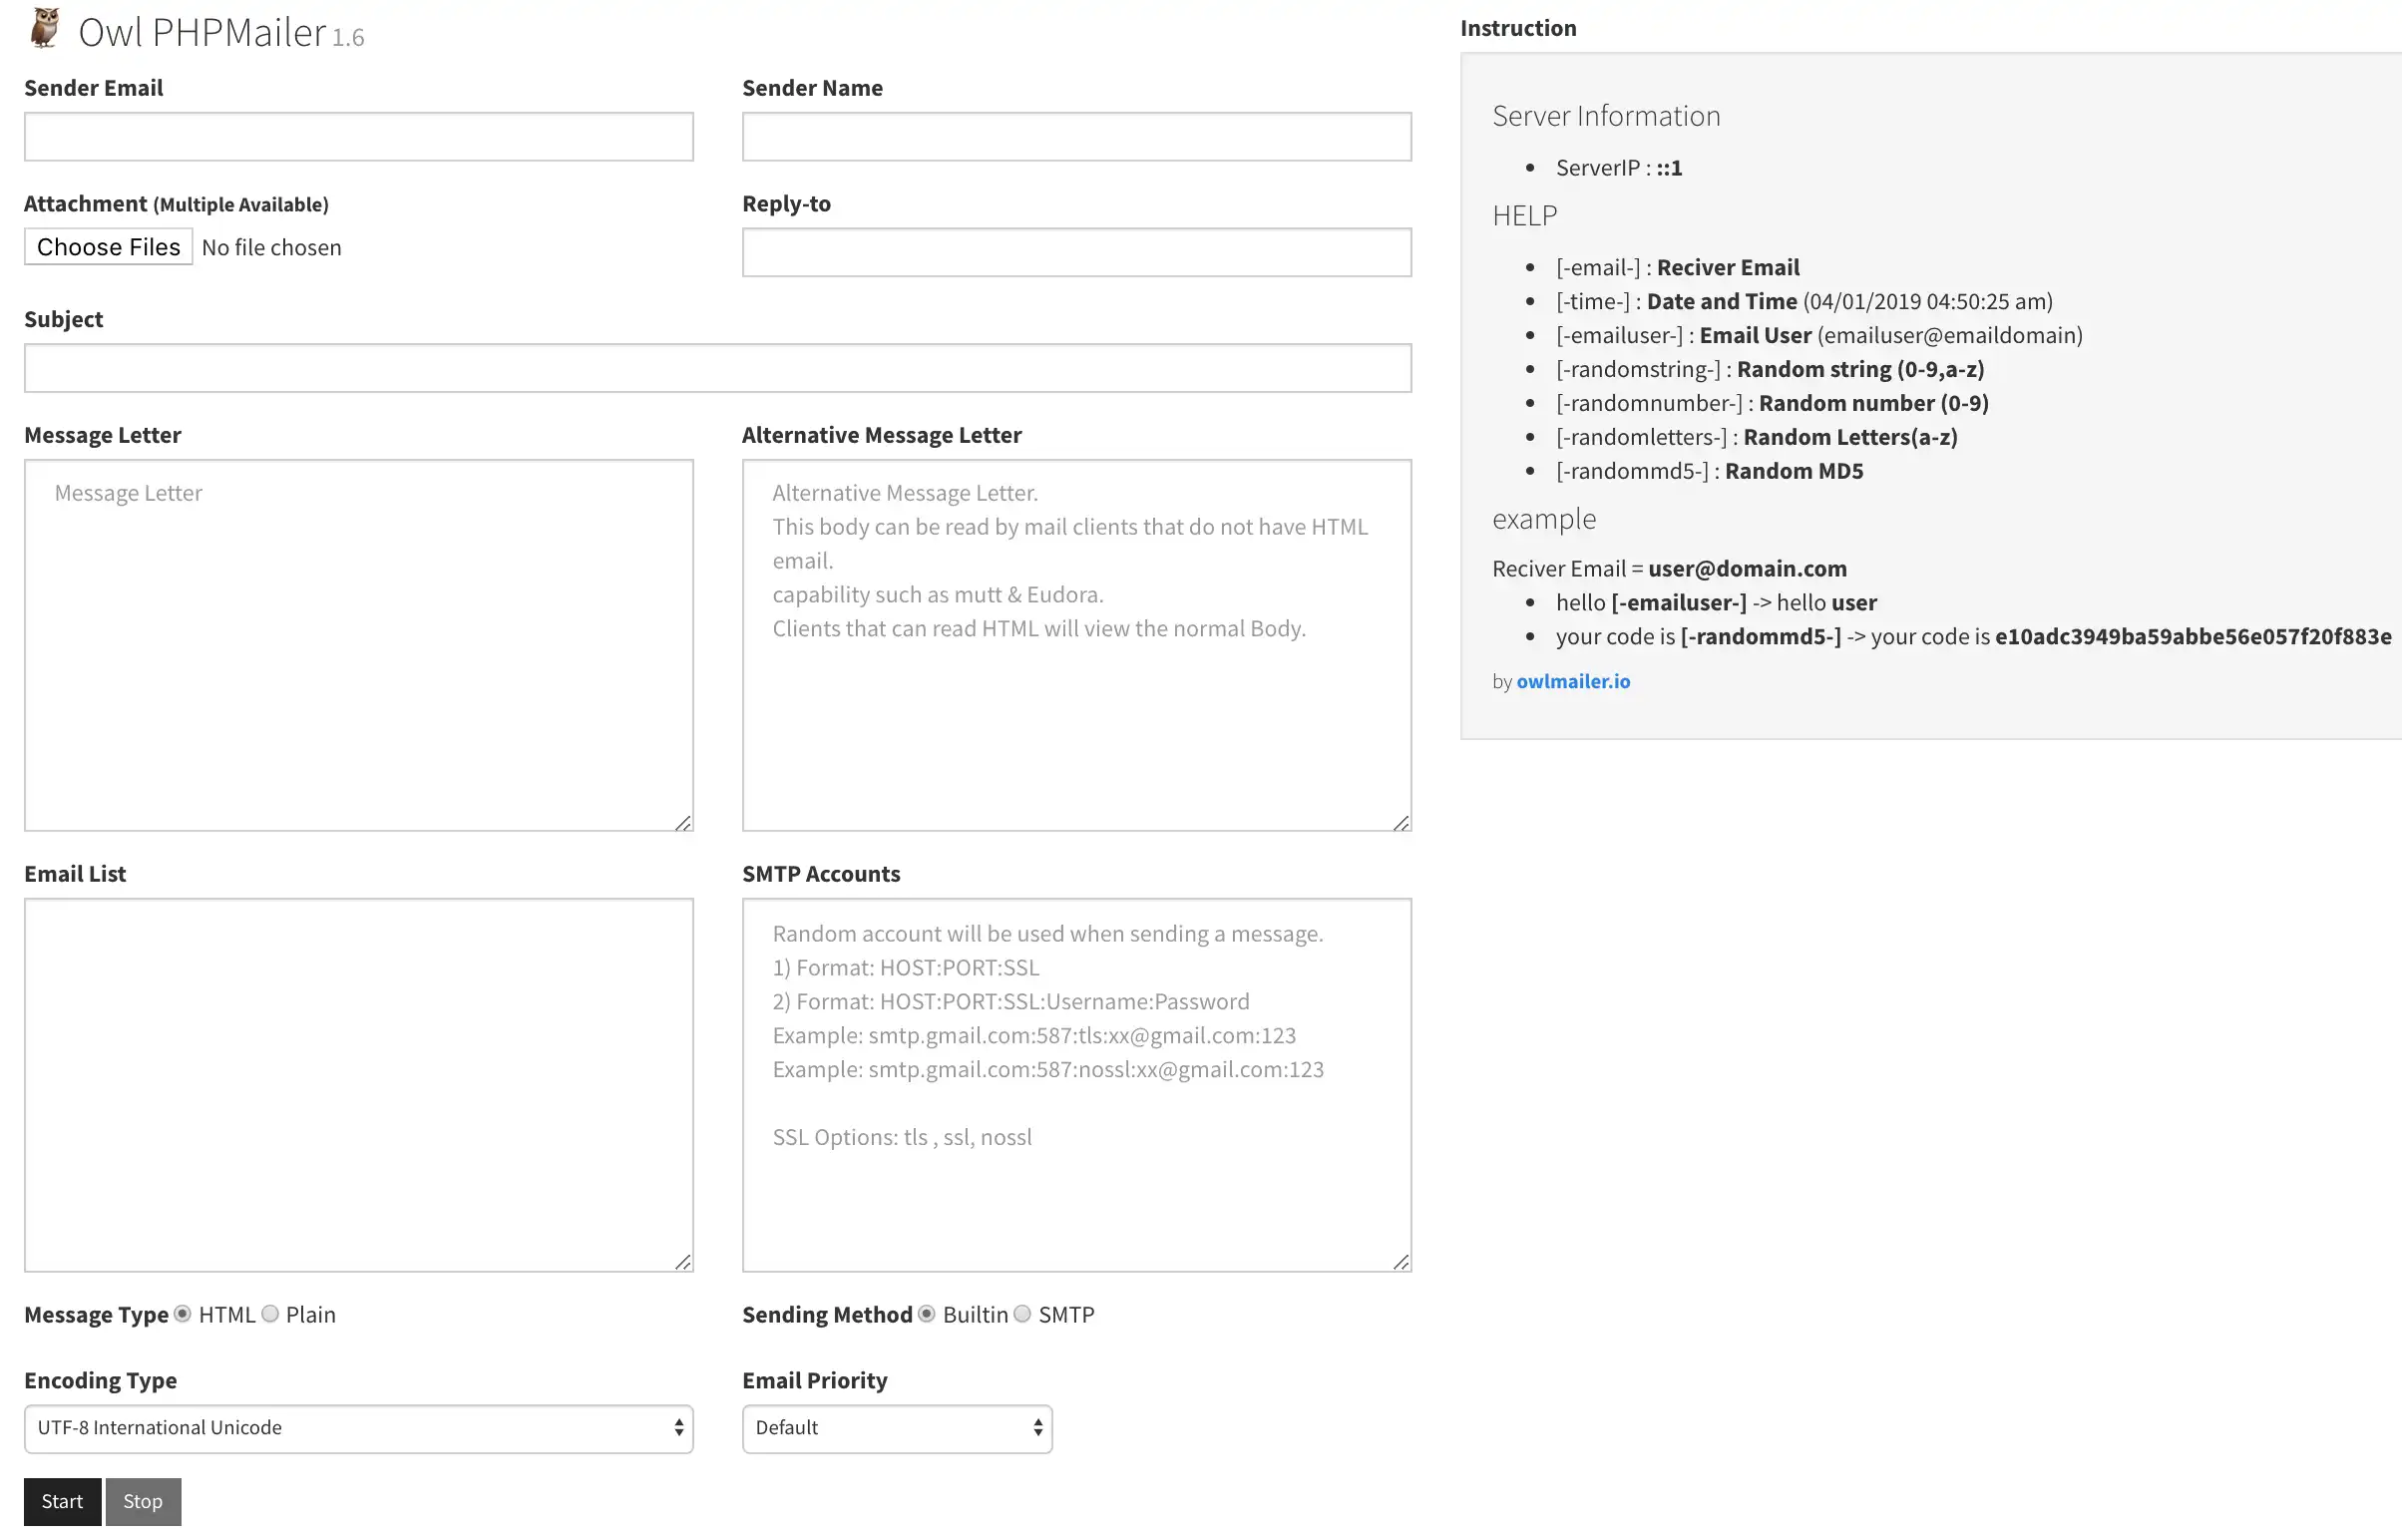Click the Subject input field
2402x1540 pixels.
click(x=718, y=367)
